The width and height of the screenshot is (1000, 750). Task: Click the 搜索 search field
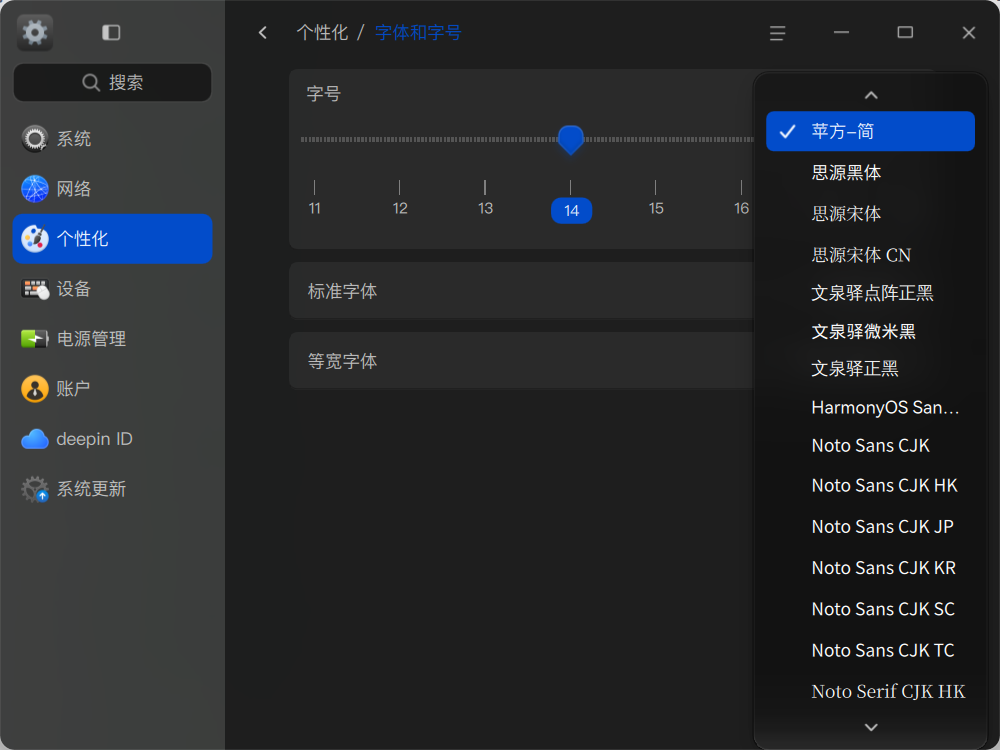click(x=112, y=82)
